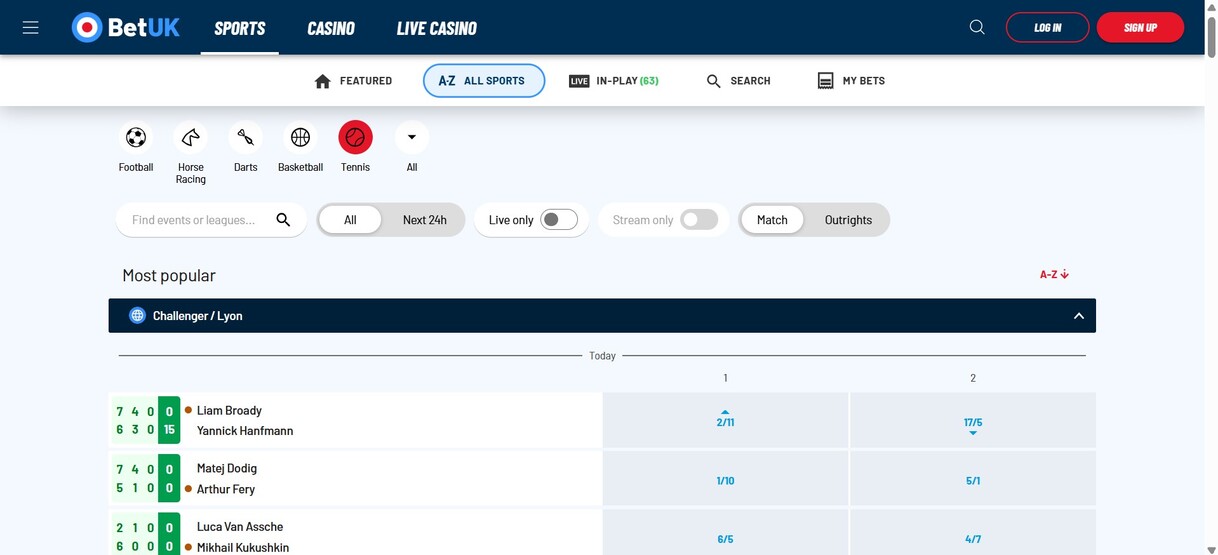Image resolution: width=1218 pixels, height=555 pixels.
Task: Select the Football sport icon
Action: tap(136, 138)
